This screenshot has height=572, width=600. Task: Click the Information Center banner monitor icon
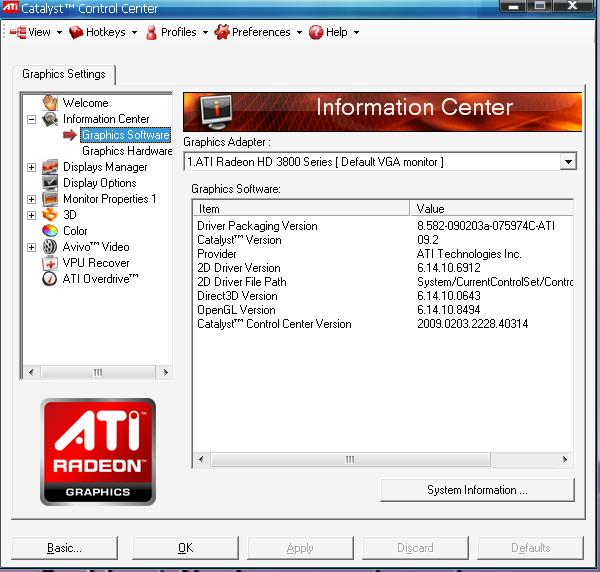[x=217, y=112]
